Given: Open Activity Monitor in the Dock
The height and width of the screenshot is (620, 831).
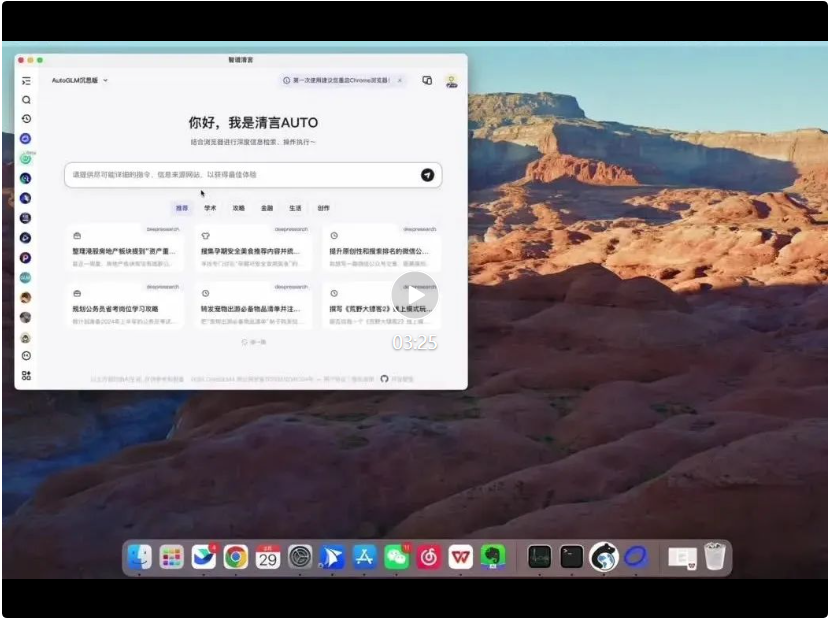Looking at the screenshot, I should (540, 557).
